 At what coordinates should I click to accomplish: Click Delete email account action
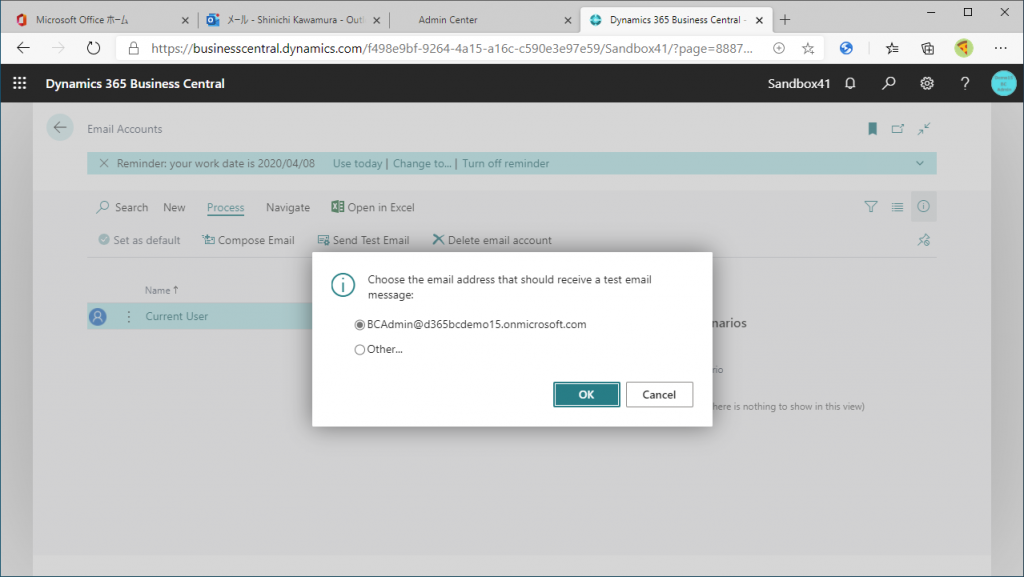[x=492, y=240]
